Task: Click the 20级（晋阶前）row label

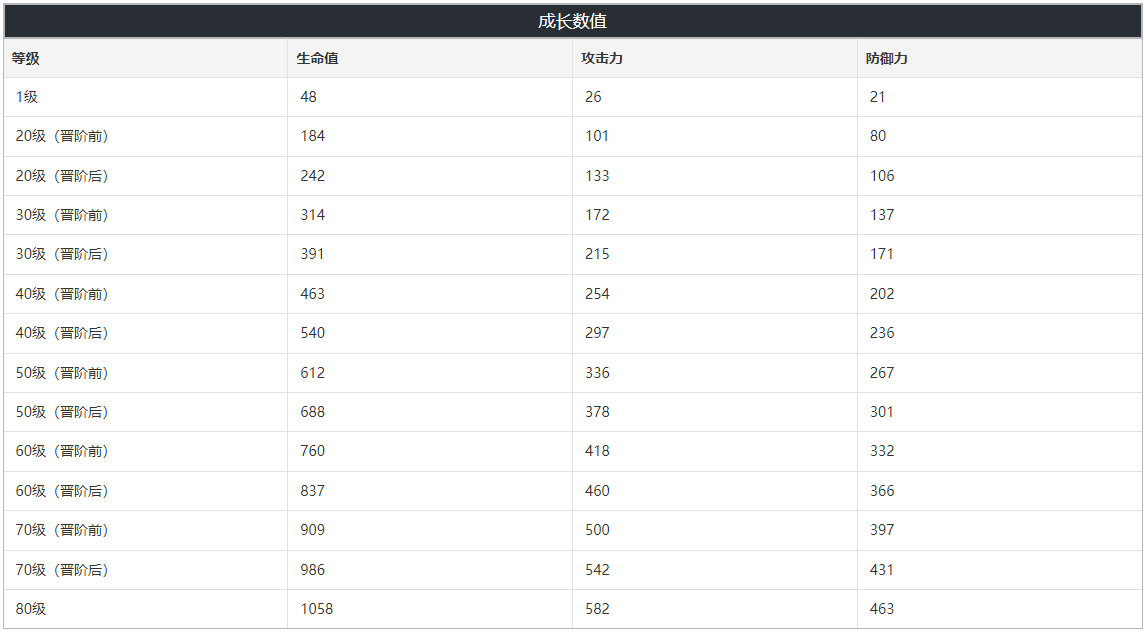Action: (x=62, y=136)
